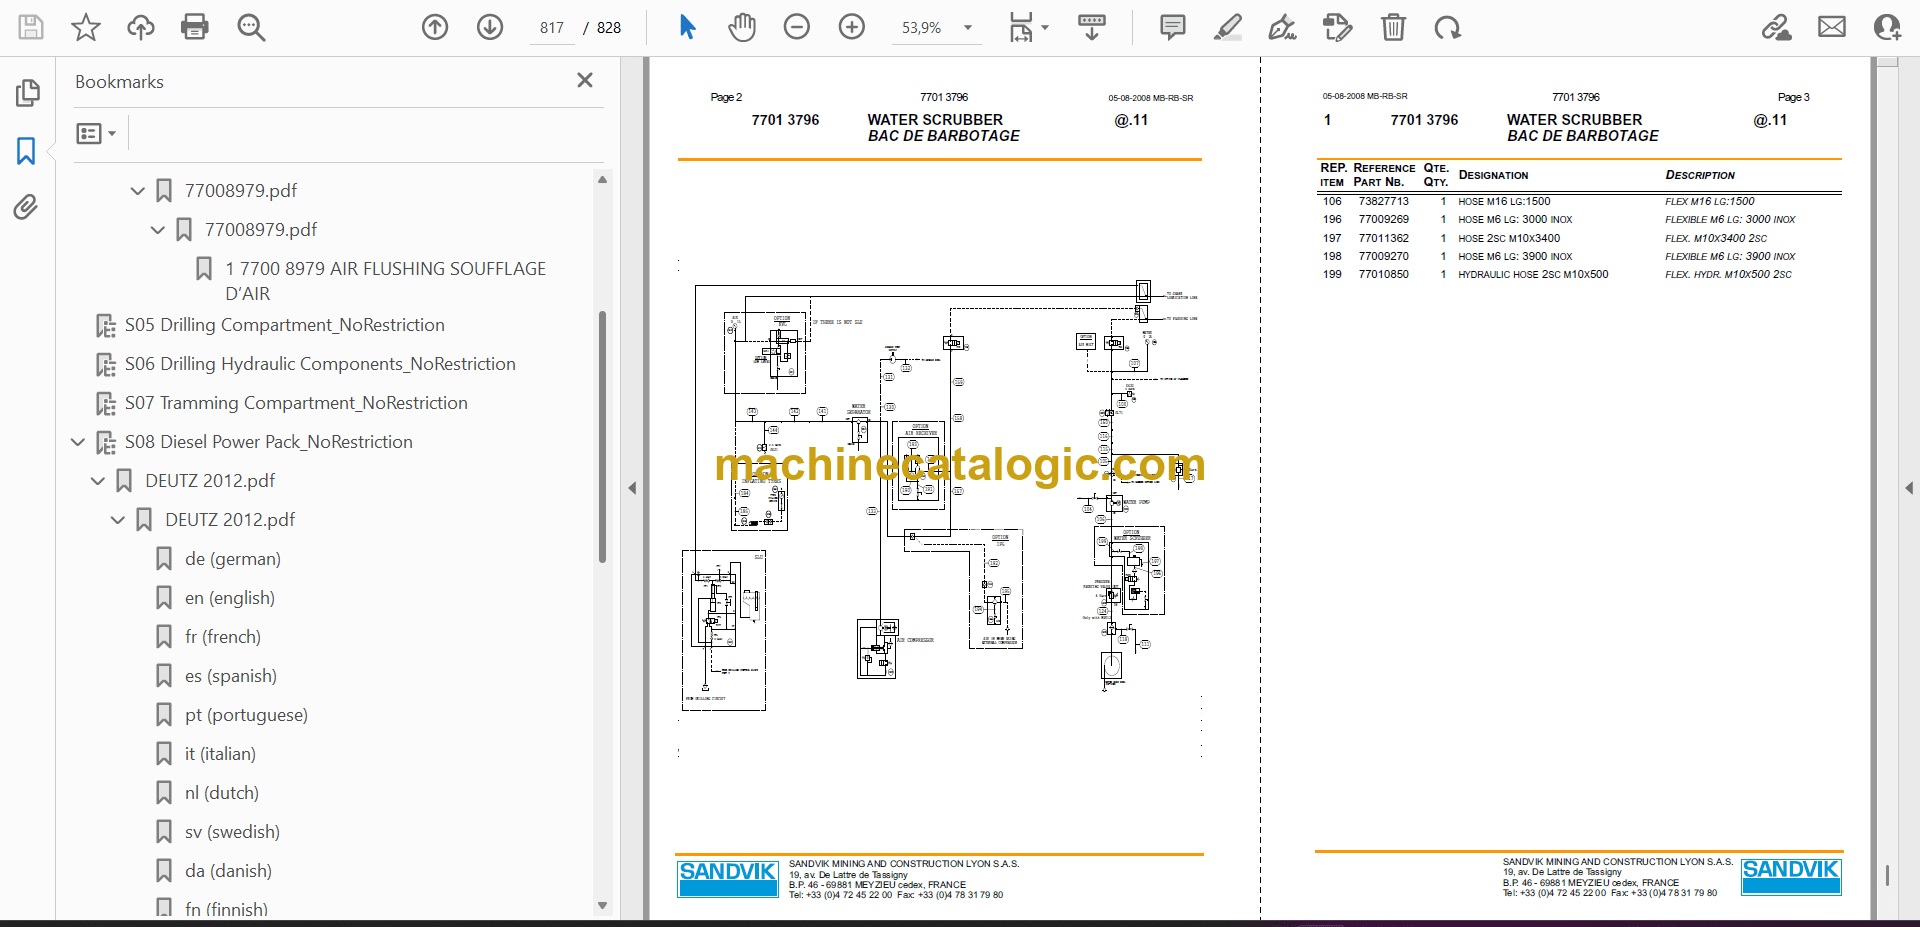
Task: Click part number 77011362 in table
Action: (x=1383, y=239)
